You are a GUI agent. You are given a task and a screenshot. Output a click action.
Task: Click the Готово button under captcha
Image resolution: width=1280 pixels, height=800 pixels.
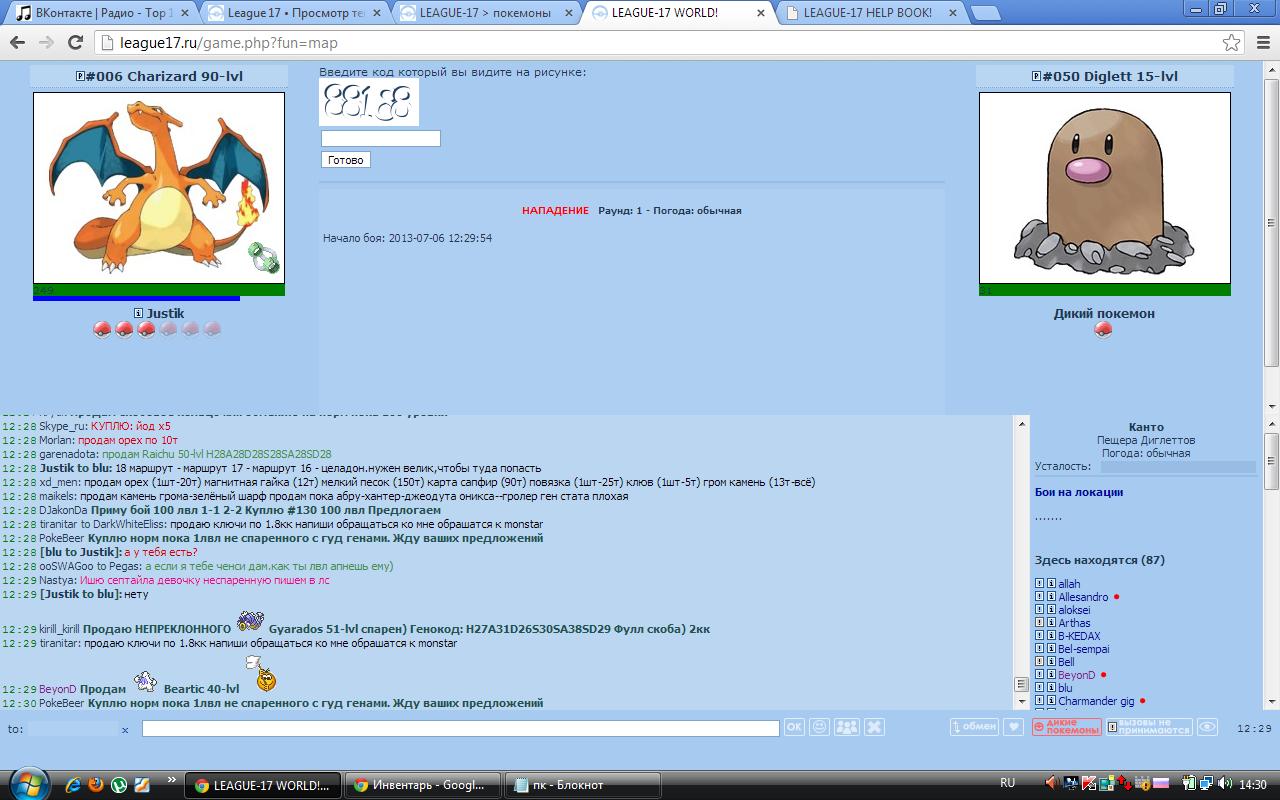(346, 160)
